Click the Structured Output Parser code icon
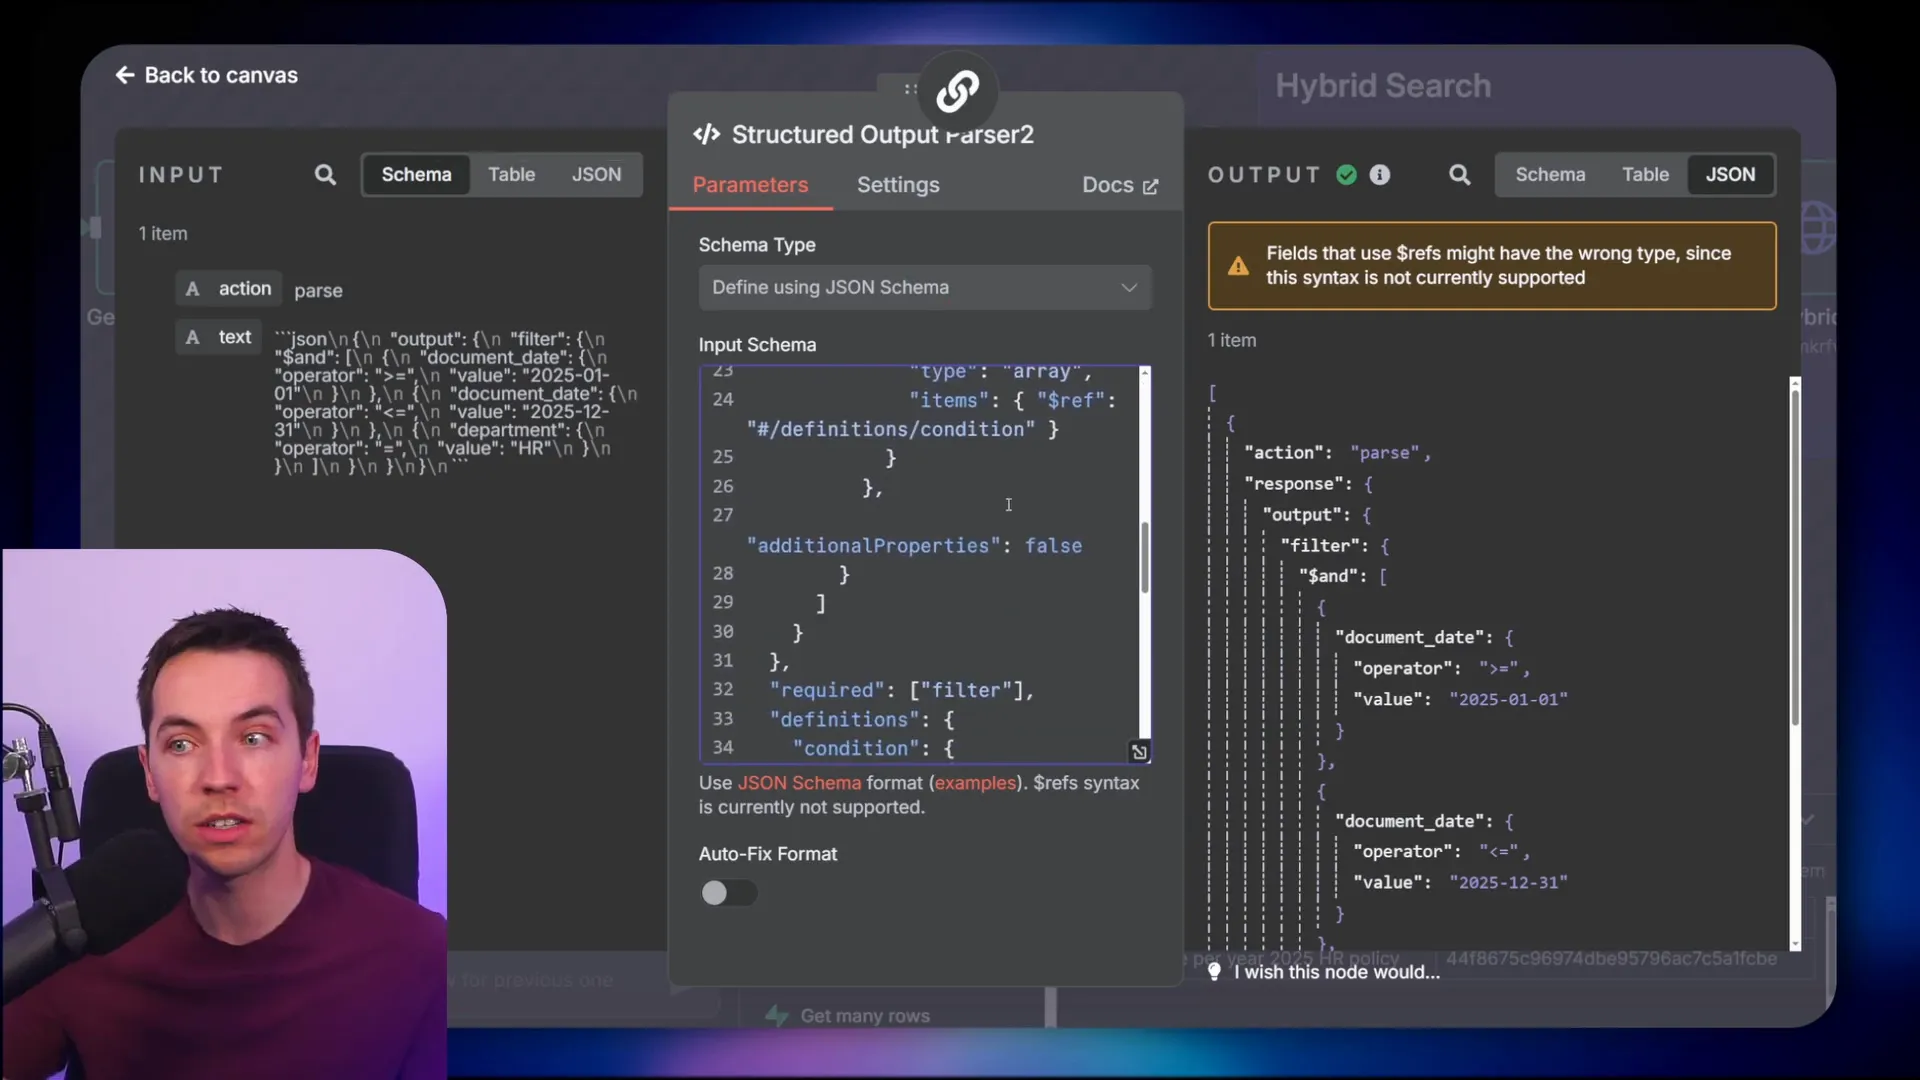 (x=707, y=134)
